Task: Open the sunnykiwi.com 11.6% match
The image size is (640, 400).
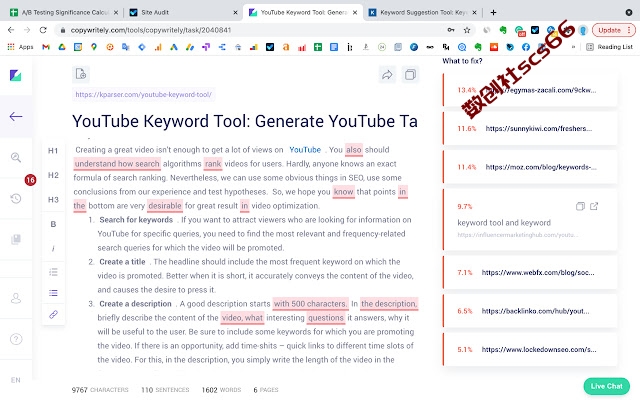Action: (530, 129)
